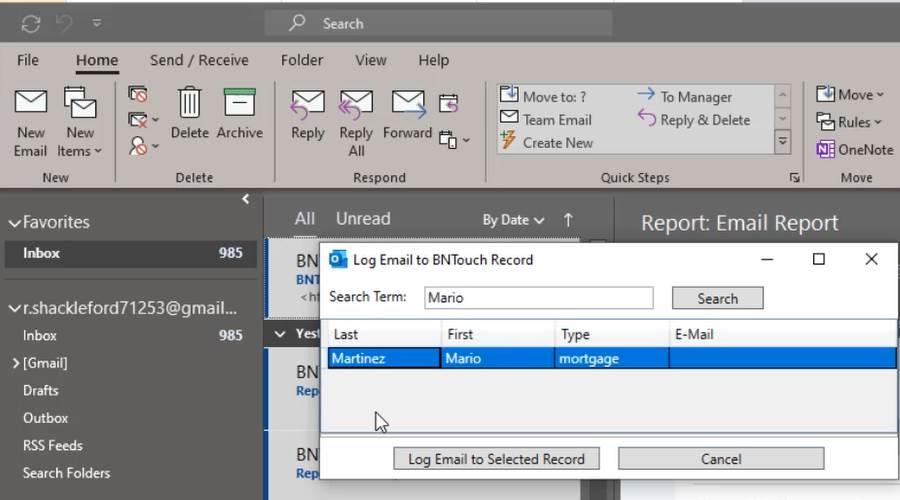
Task: Click the top Outlook Search box
Action: point(439,24)
